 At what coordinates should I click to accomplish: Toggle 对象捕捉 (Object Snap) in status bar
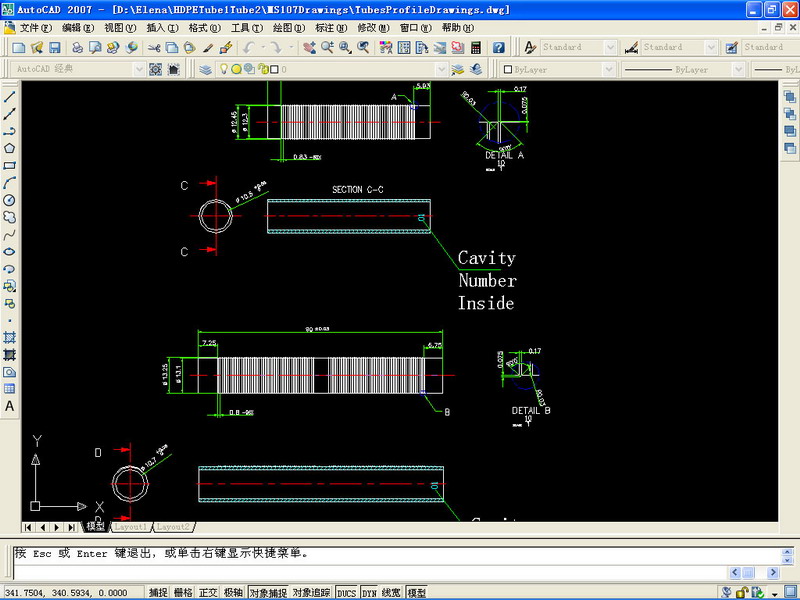(267, 593)
